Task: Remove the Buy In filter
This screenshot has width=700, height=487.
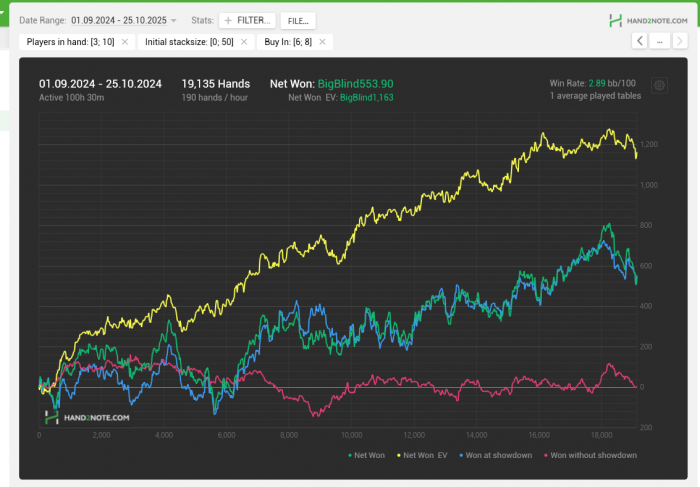Action: (x=324, y=42)
